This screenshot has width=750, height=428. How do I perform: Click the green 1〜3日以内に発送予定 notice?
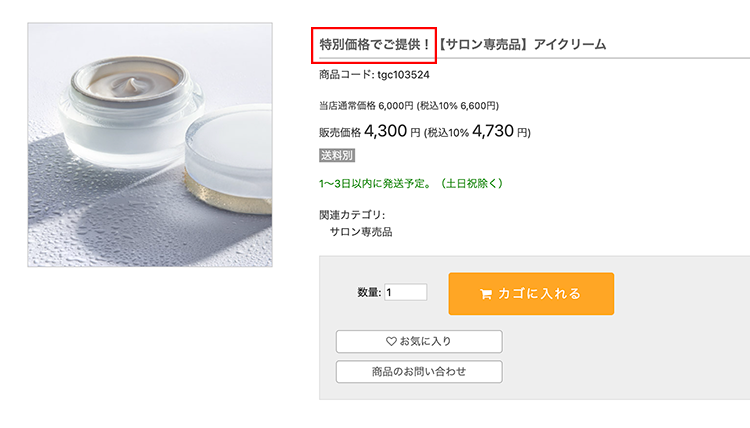tap(410, 183)
